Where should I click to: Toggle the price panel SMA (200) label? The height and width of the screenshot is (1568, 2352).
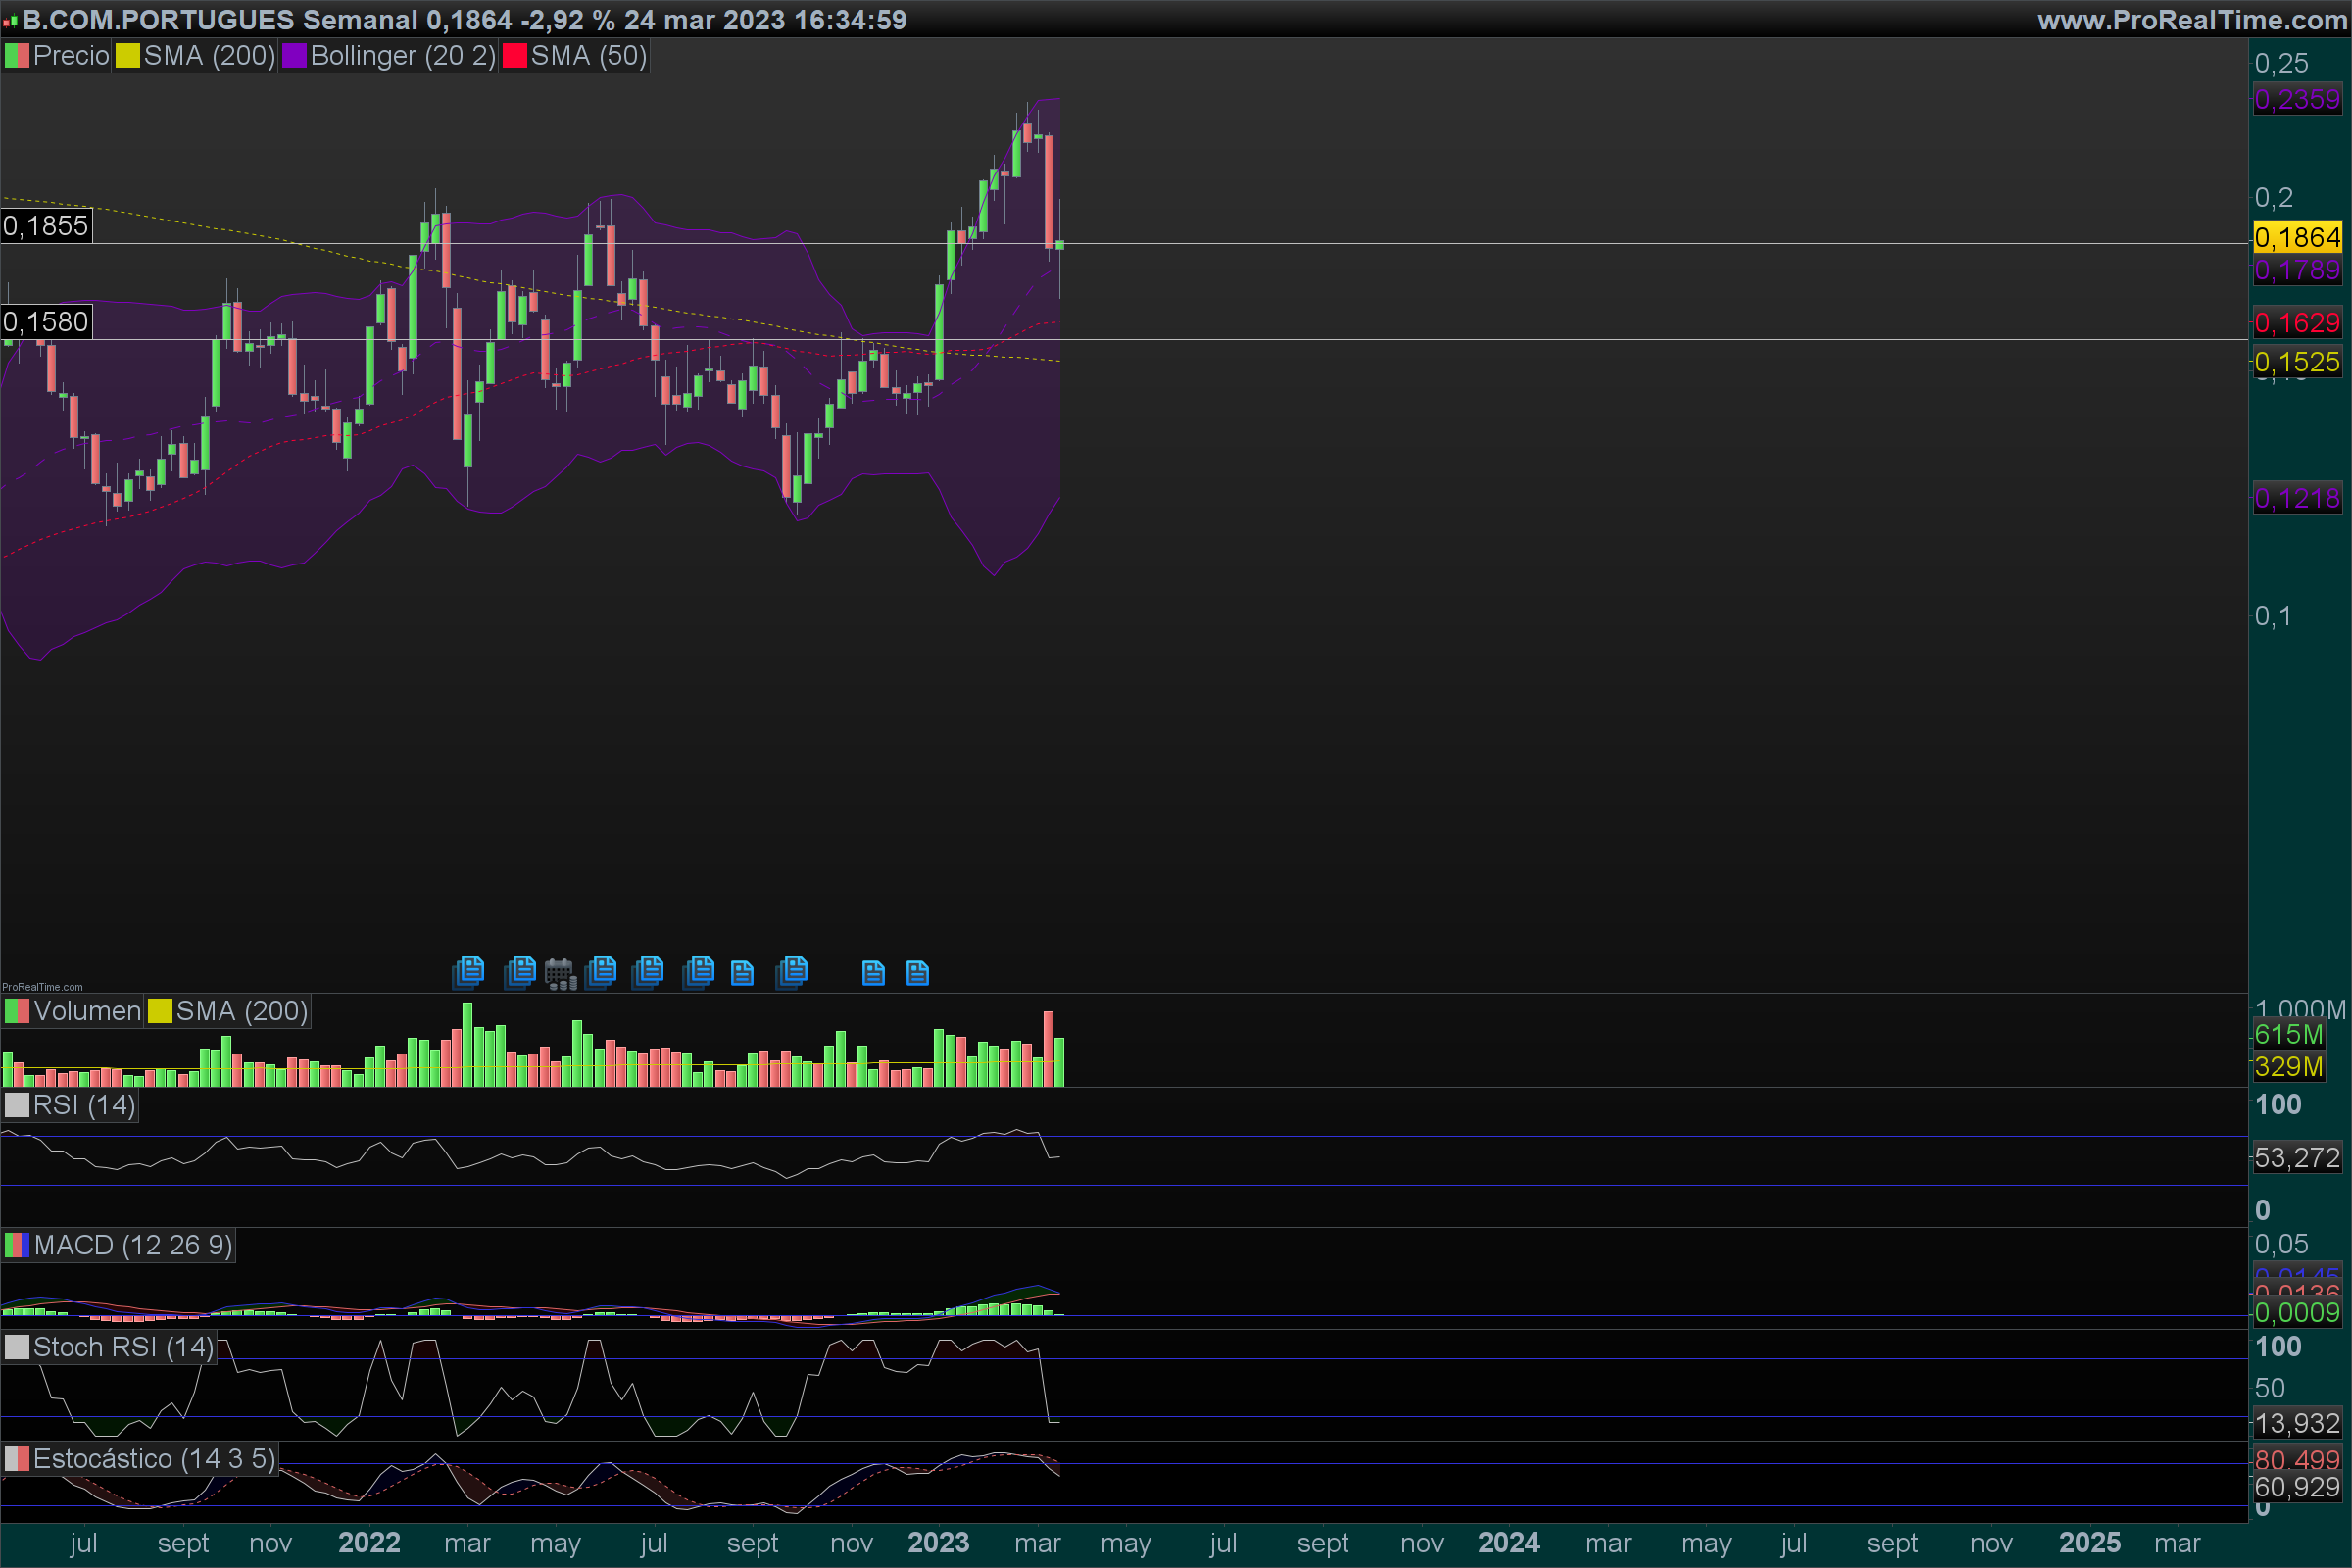pos(208,56)
